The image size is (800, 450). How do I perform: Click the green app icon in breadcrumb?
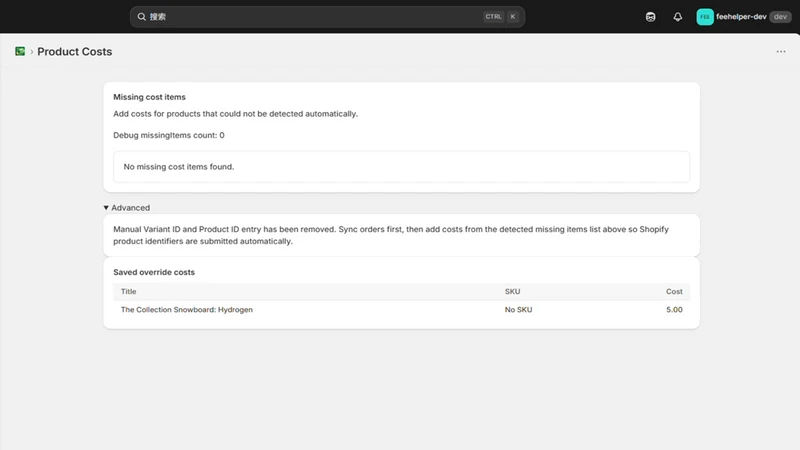[20, 51]
